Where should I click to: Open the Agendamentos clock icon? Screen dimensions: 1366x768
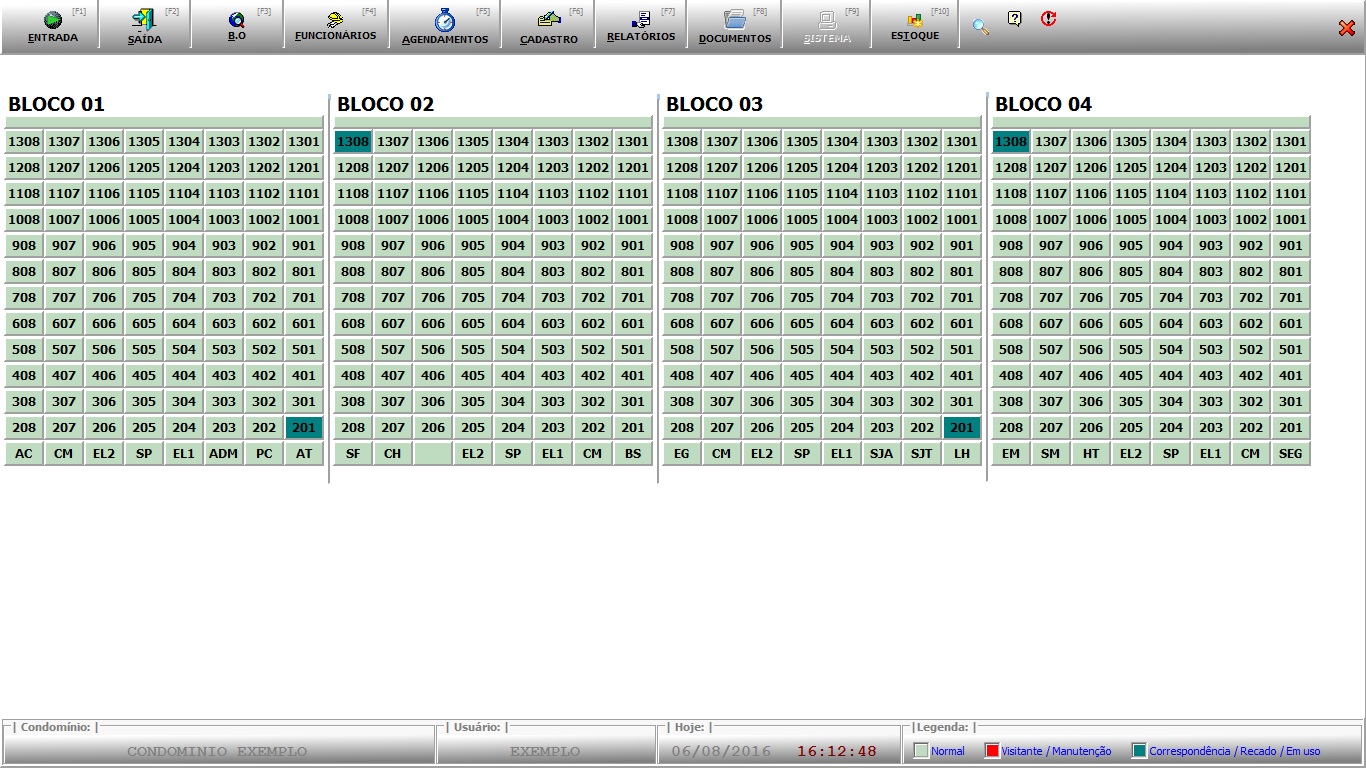click(x=445, y=26)
